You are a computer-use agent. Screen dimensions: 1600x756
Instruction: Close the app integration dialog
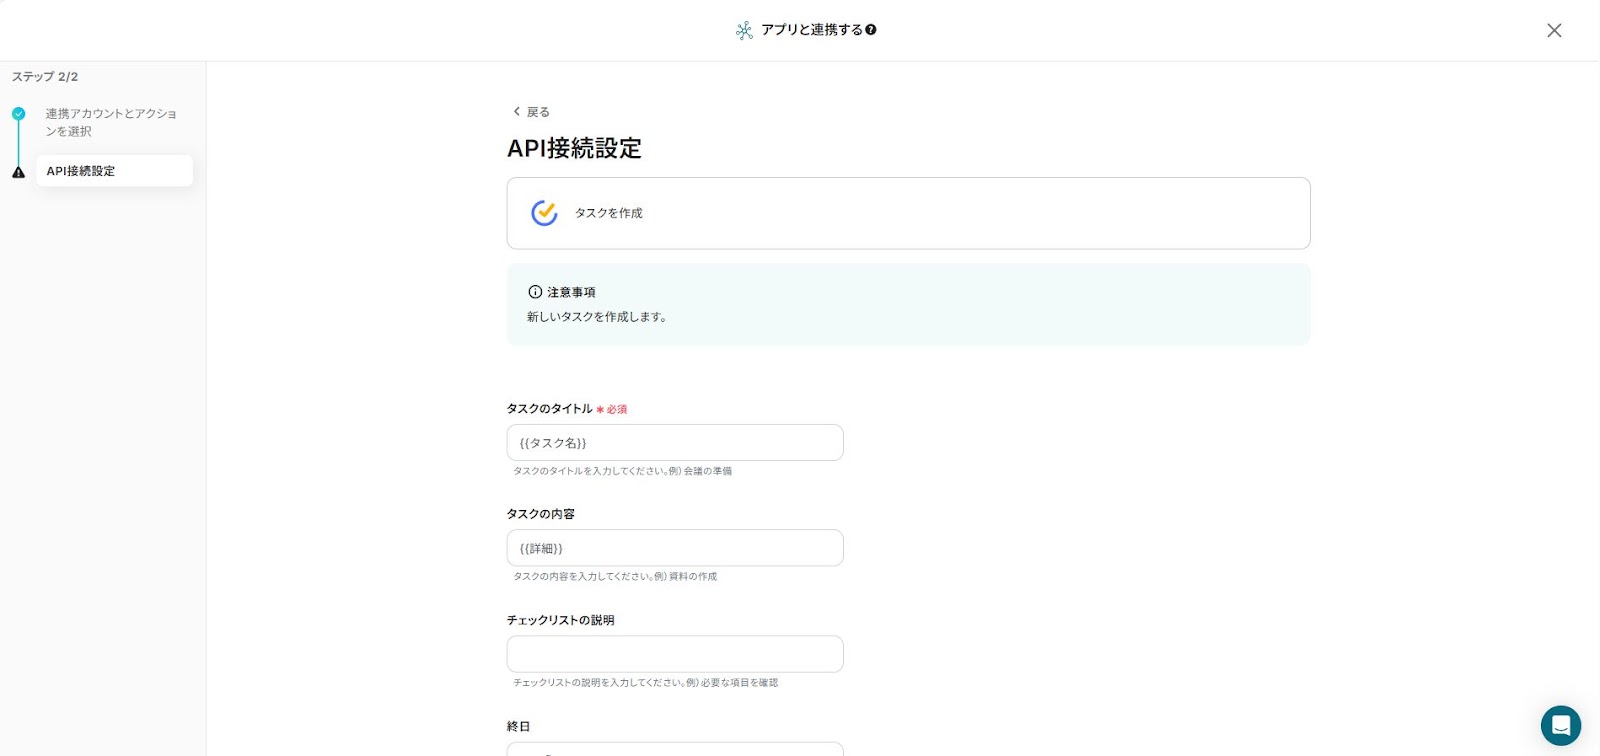pos(1554,31)
